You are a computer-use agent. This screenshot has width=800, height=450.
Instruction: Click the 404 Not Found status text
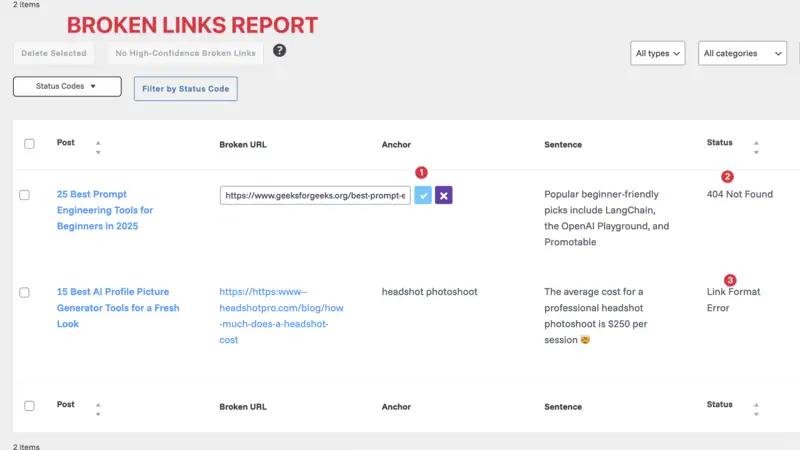[x=739, y=194]
